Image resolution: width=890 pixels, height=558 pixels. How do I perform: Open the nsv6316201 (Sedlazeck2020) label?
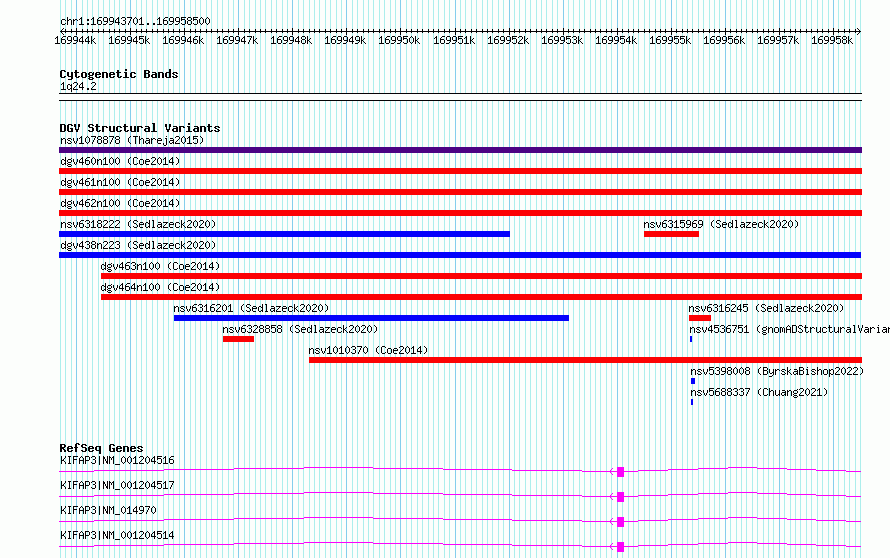point(251,308)
